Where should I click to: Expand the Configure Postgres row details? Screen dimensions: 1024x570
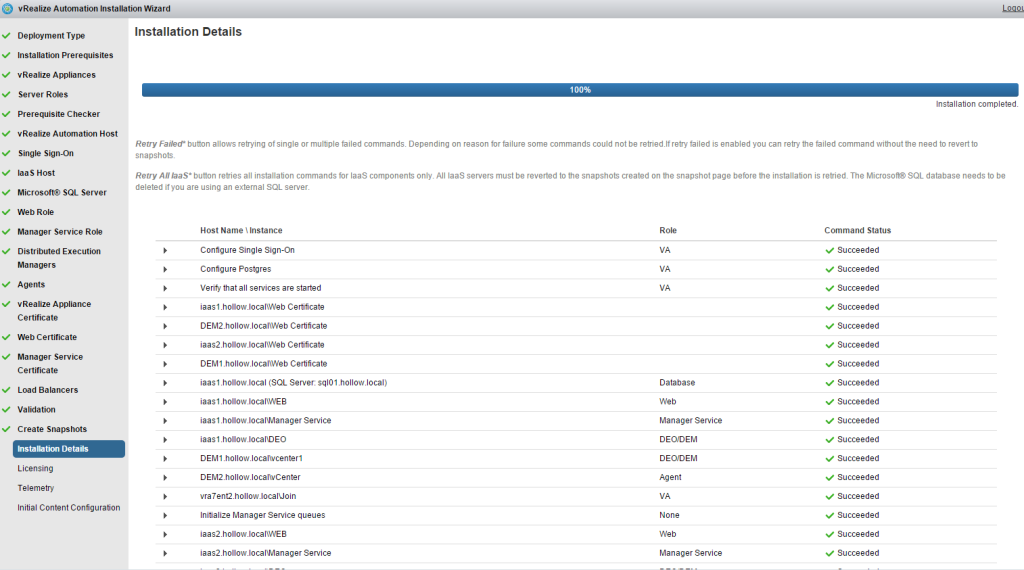click(165, 269)
